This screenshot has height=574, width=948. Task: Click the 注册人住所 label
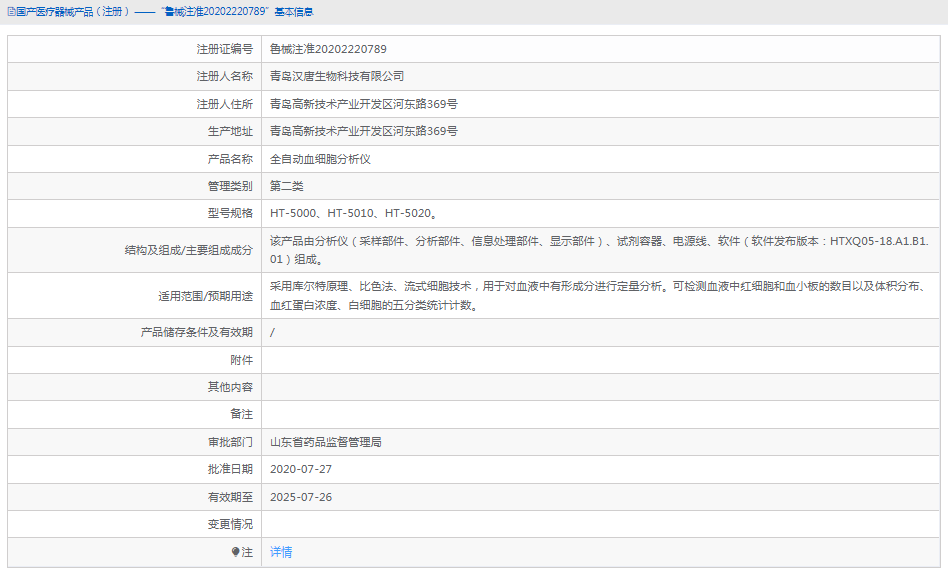(x=224, y=104)
